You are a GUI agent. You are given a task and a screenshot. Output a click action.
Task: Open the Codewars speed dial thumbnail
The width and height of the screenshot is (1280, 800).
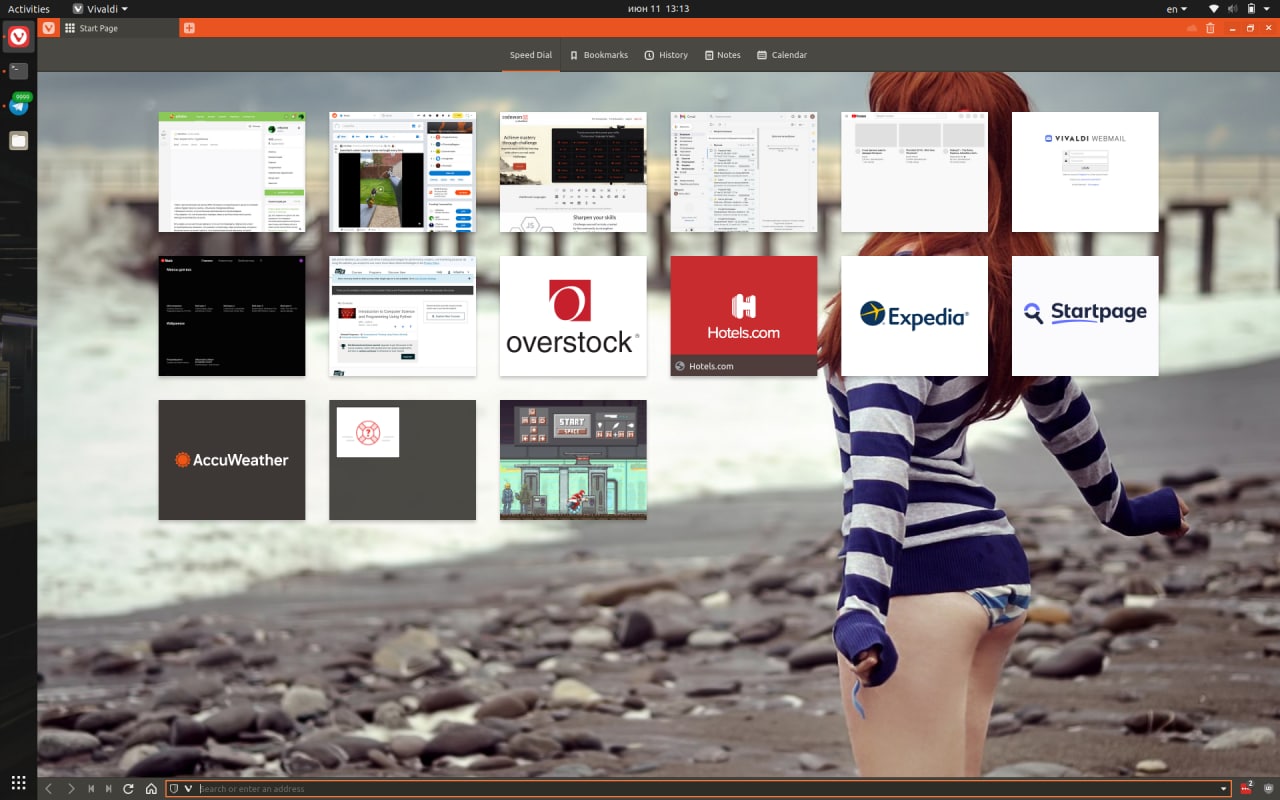coord(573,172)
